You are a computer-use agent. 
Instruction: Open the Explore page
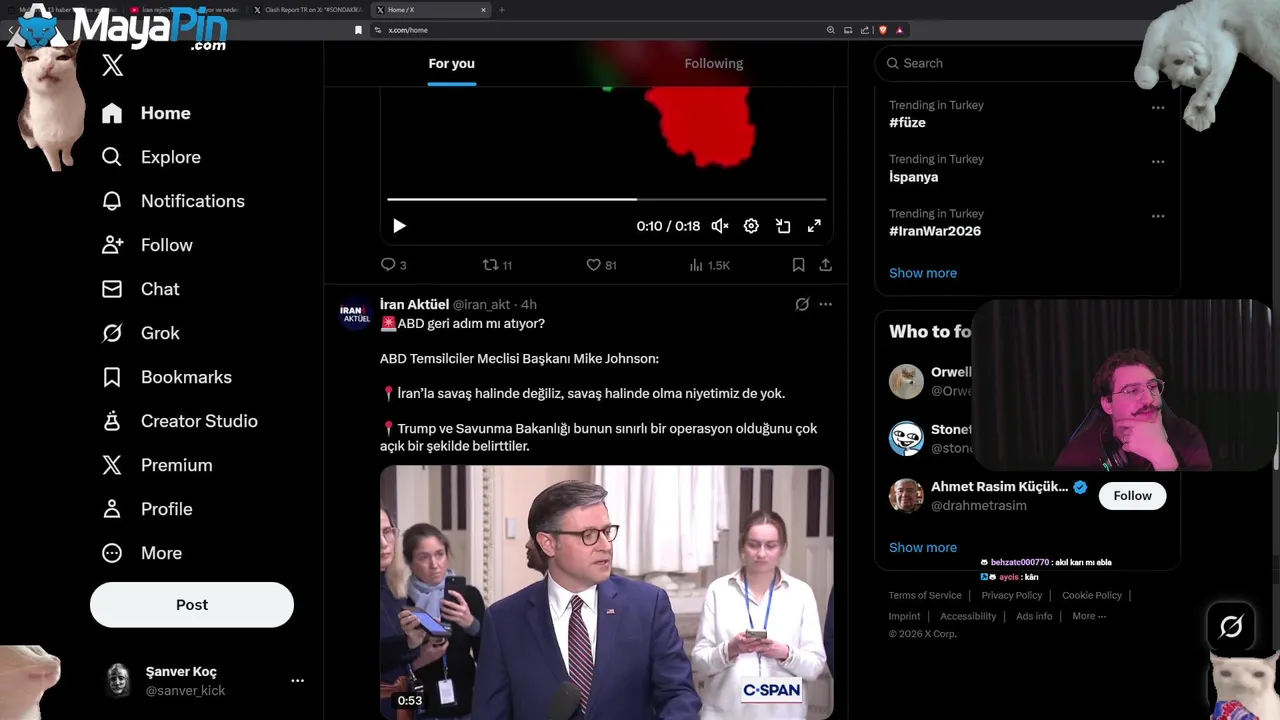[x=151, y=157]
